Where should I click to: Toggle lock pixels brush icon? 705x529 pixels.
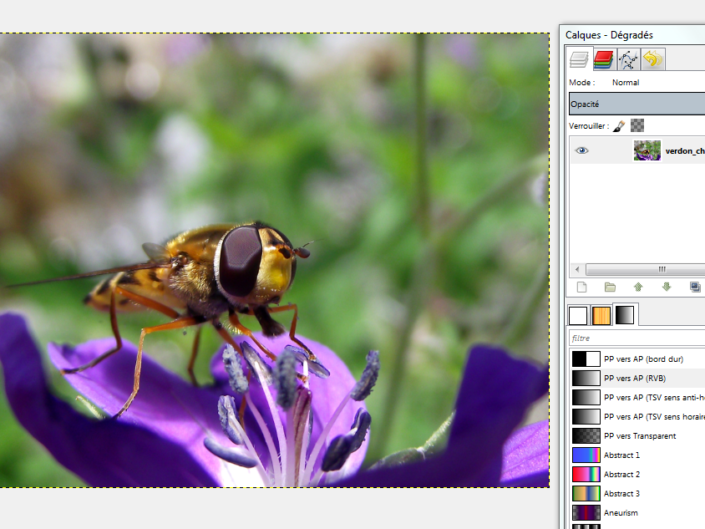[x=619, y=126]
